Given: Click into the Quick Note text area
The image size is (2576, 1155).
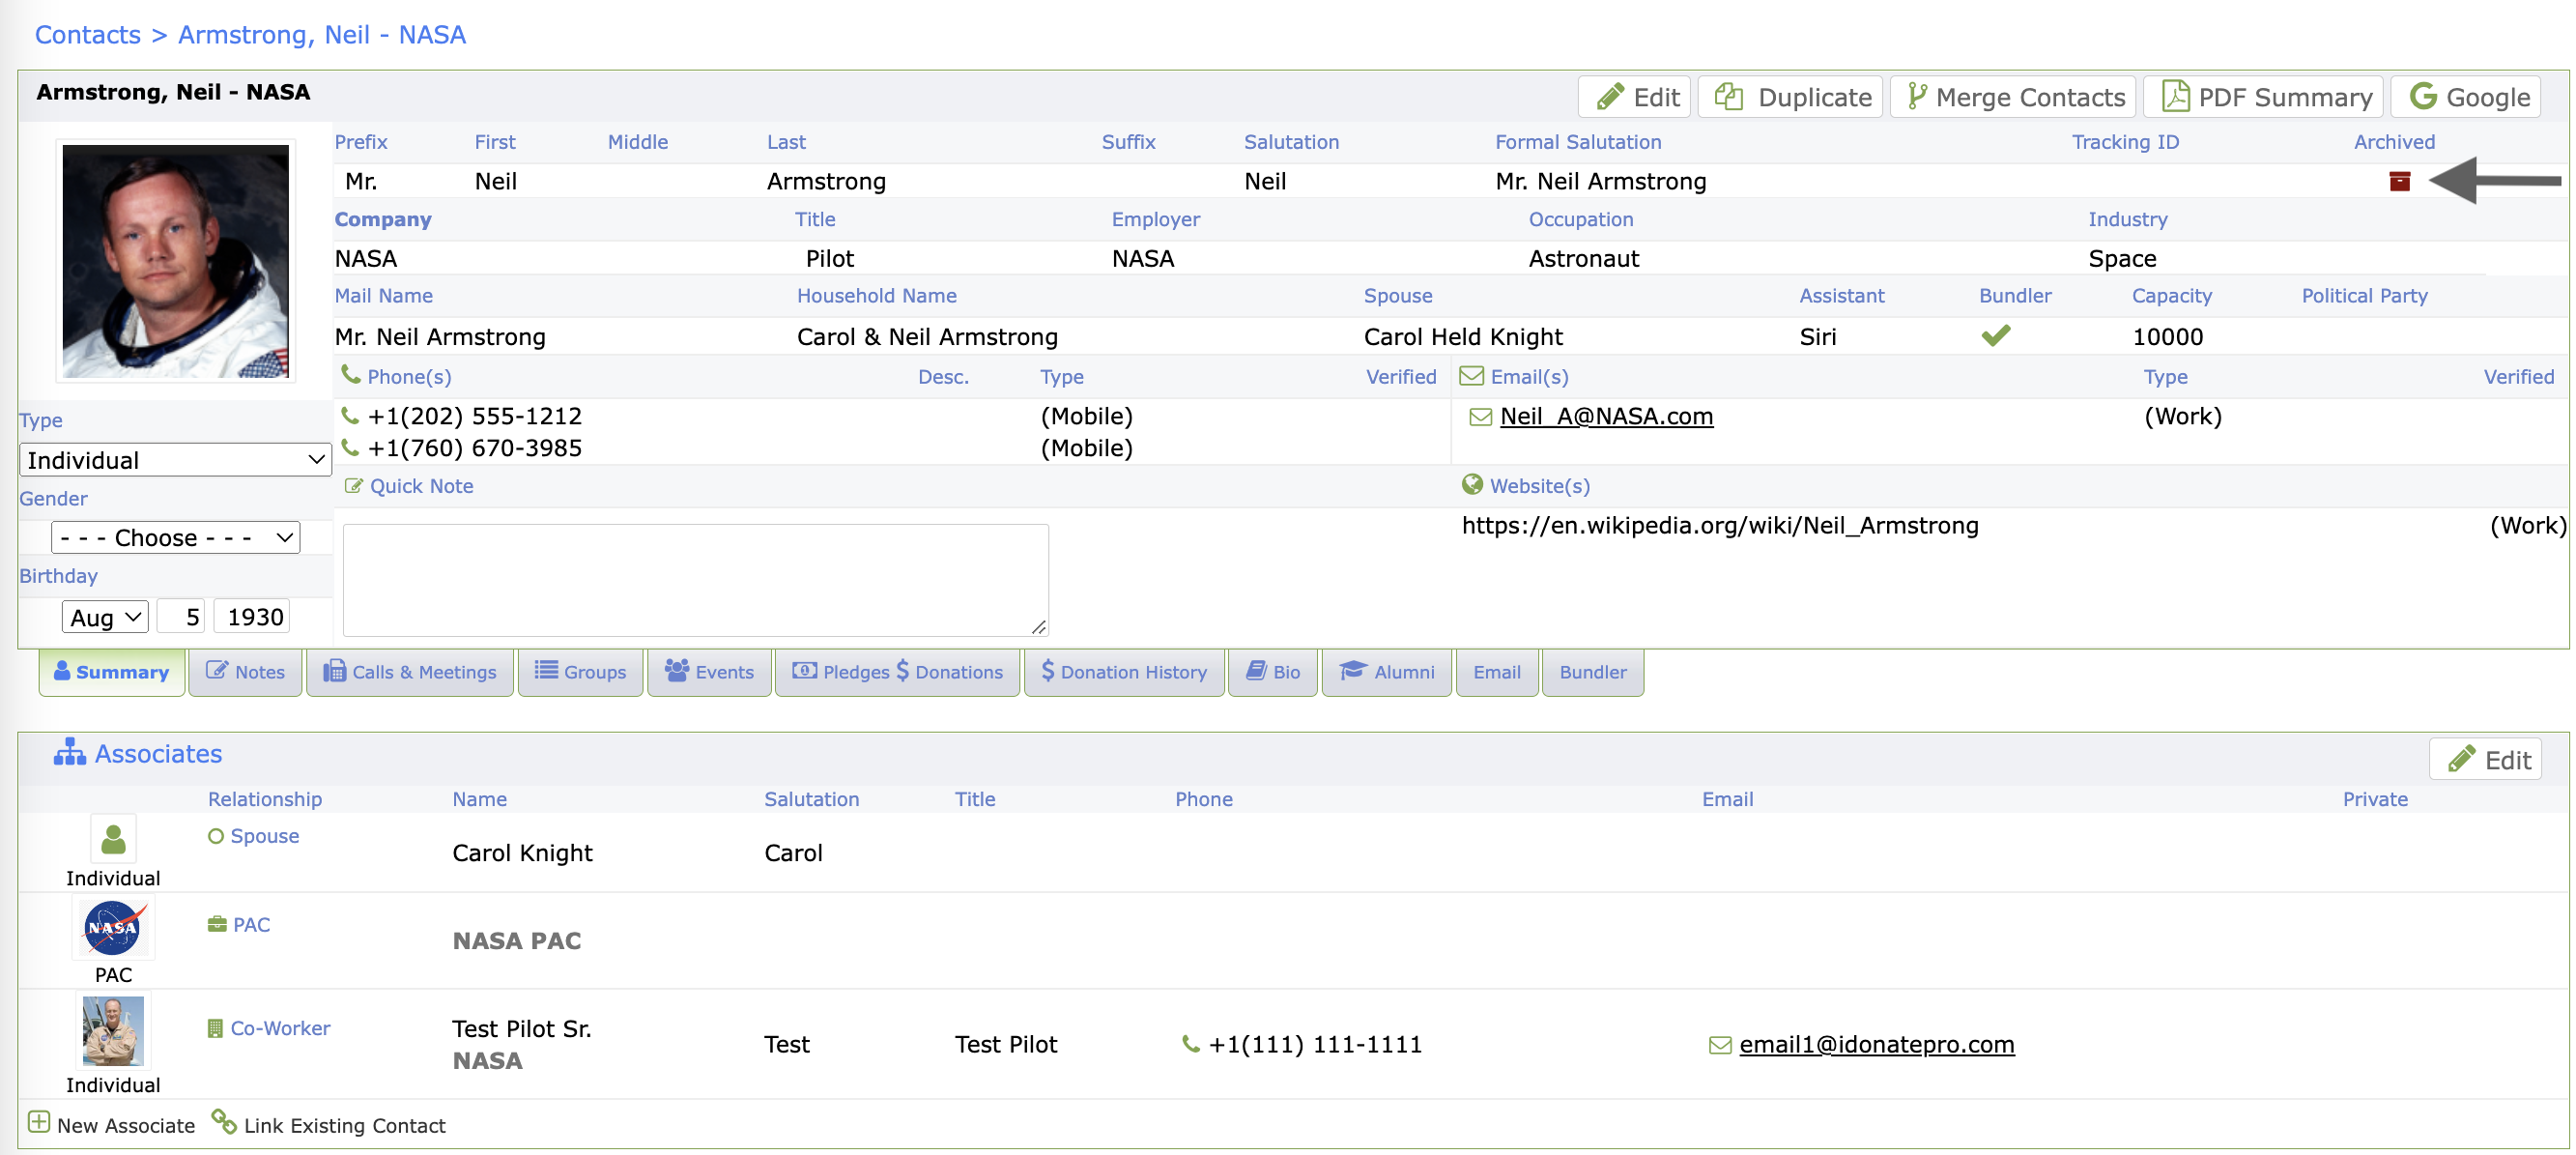Looking at the screenshot, I should (x=695, y=580).
